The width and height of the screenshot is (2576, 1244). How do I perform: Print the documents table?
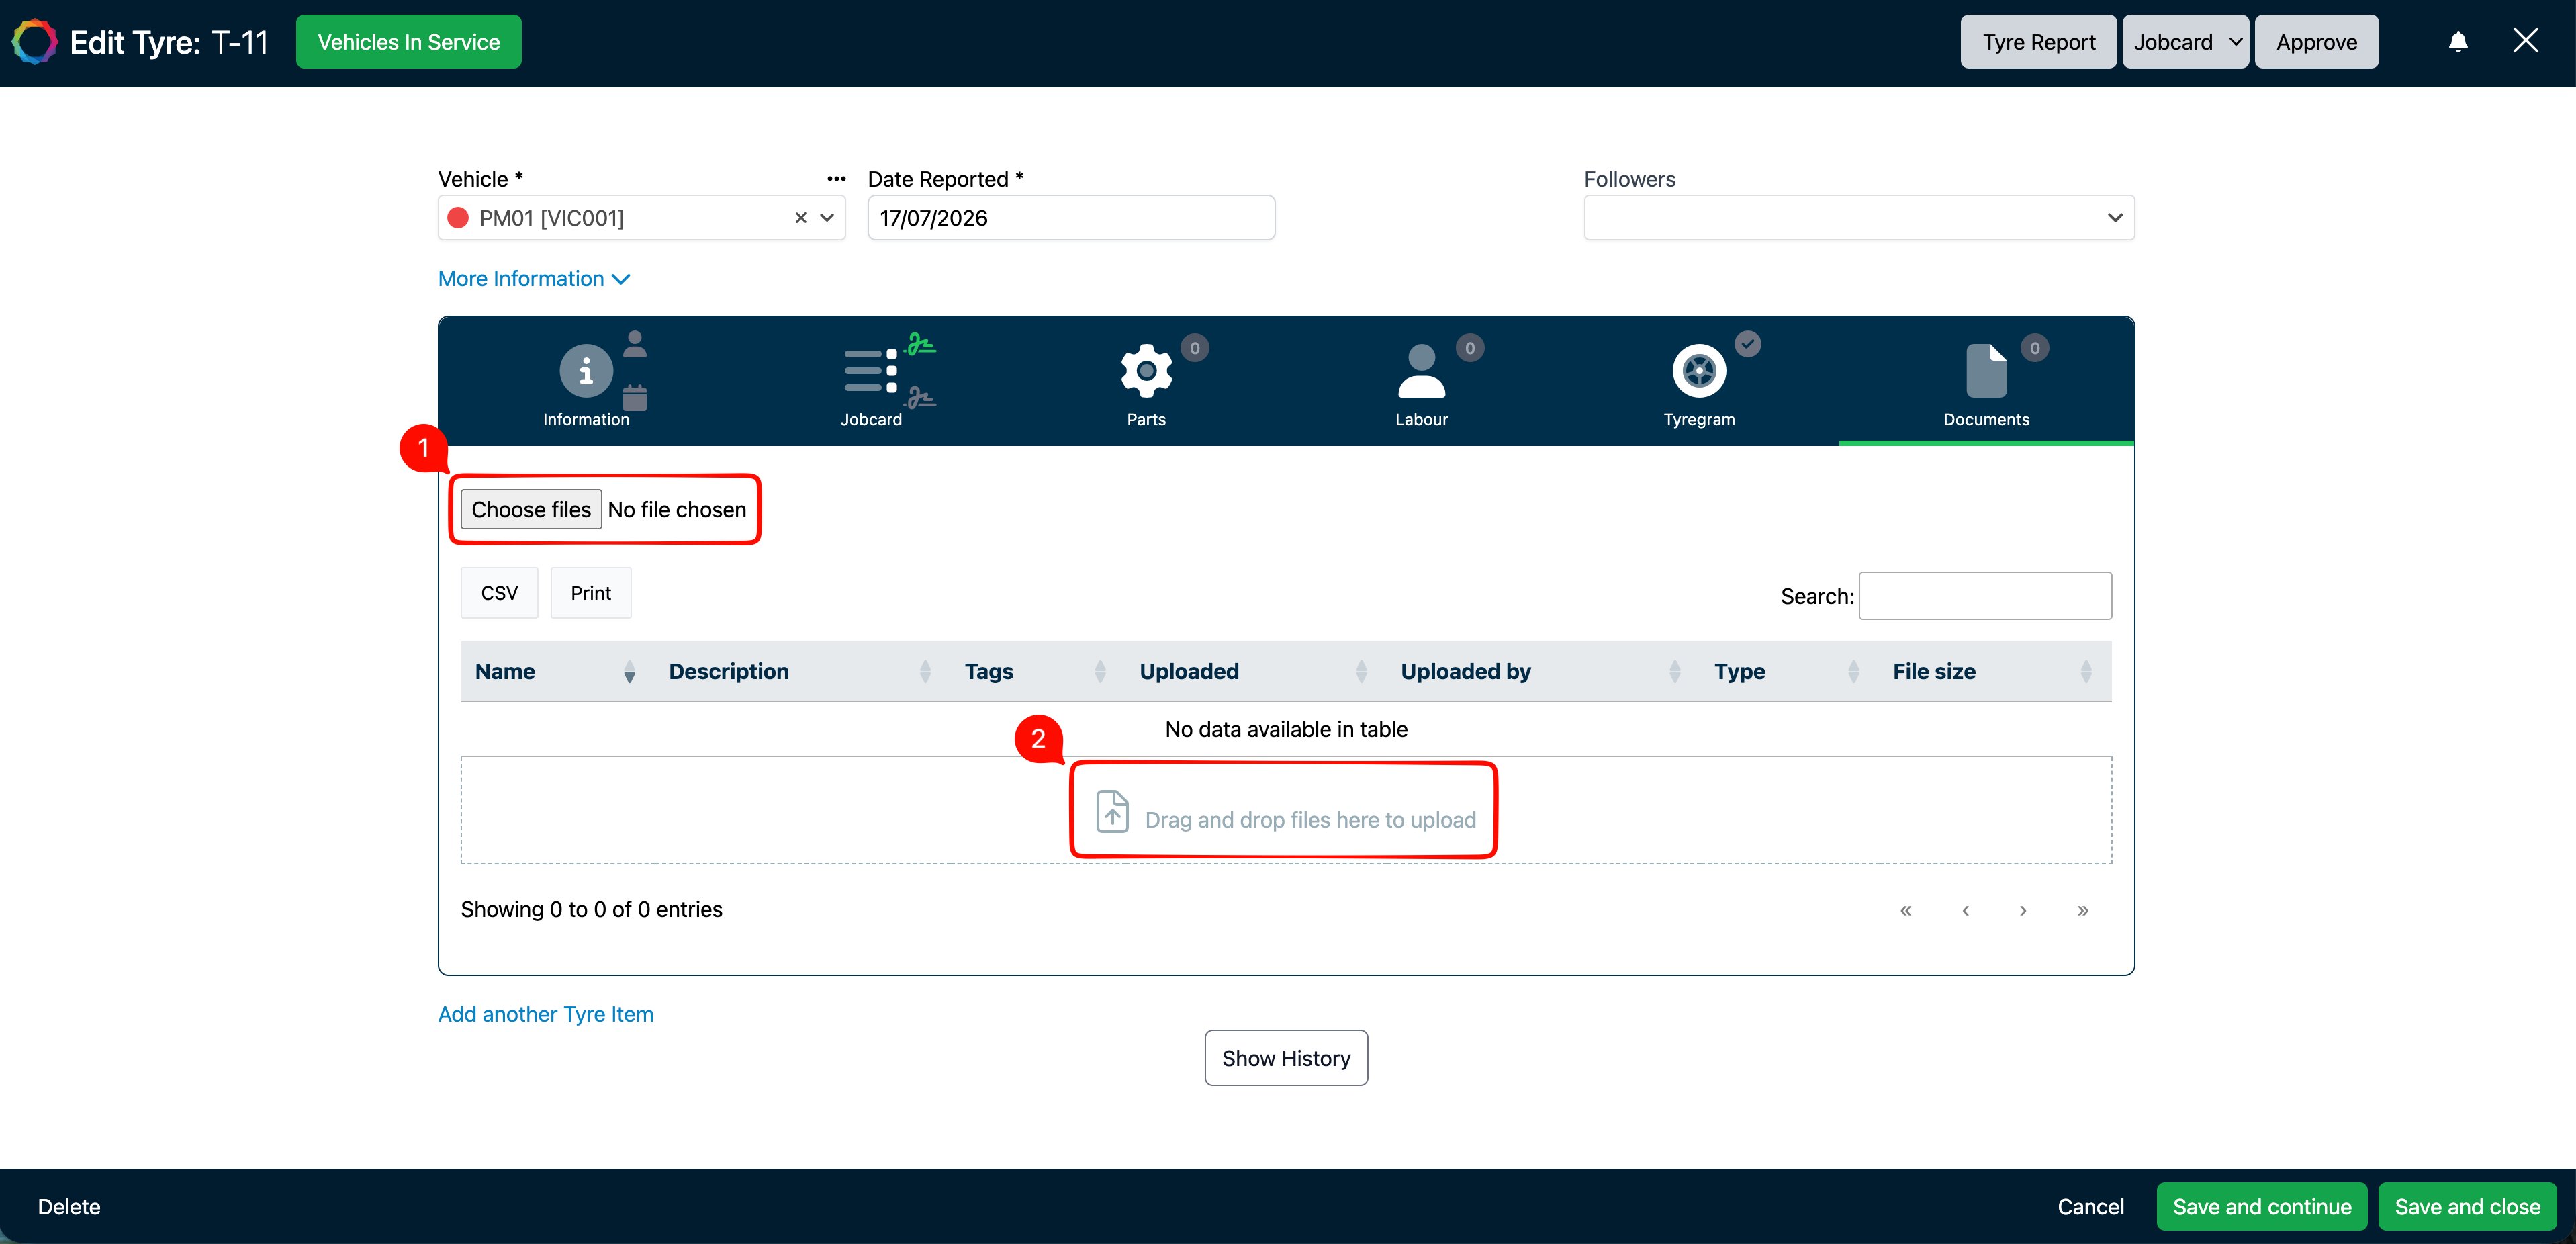(591, 593)
